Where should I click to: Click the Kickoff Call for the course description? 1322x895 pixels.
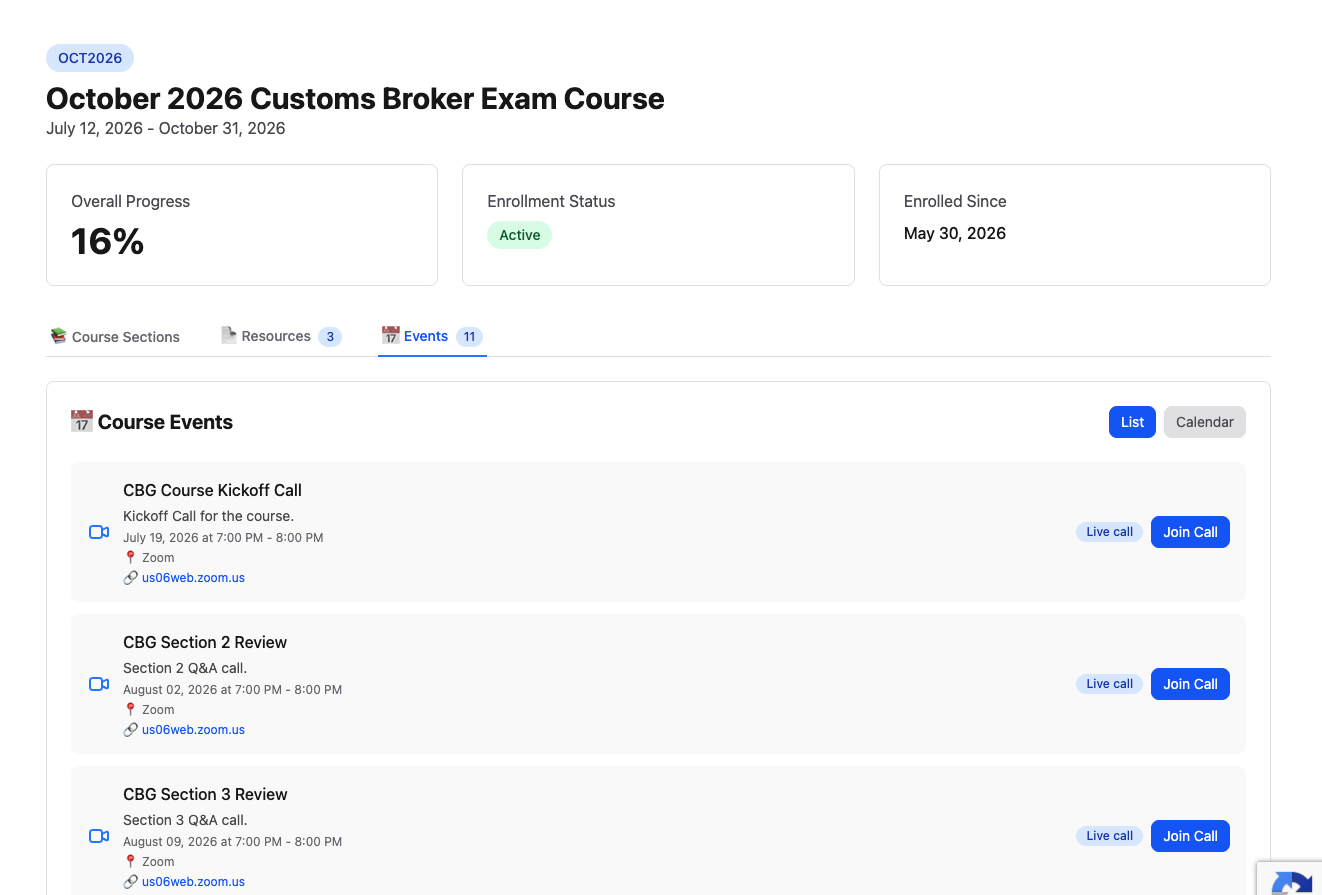[x=208, y=516]
